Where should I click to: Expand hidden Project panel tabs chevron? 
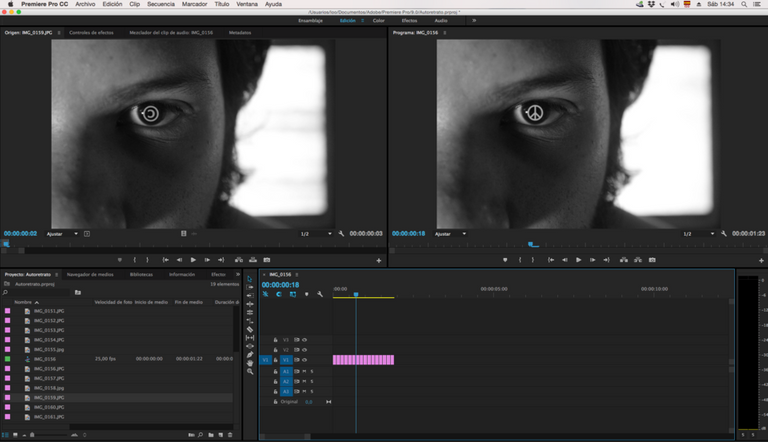point(238,274)
